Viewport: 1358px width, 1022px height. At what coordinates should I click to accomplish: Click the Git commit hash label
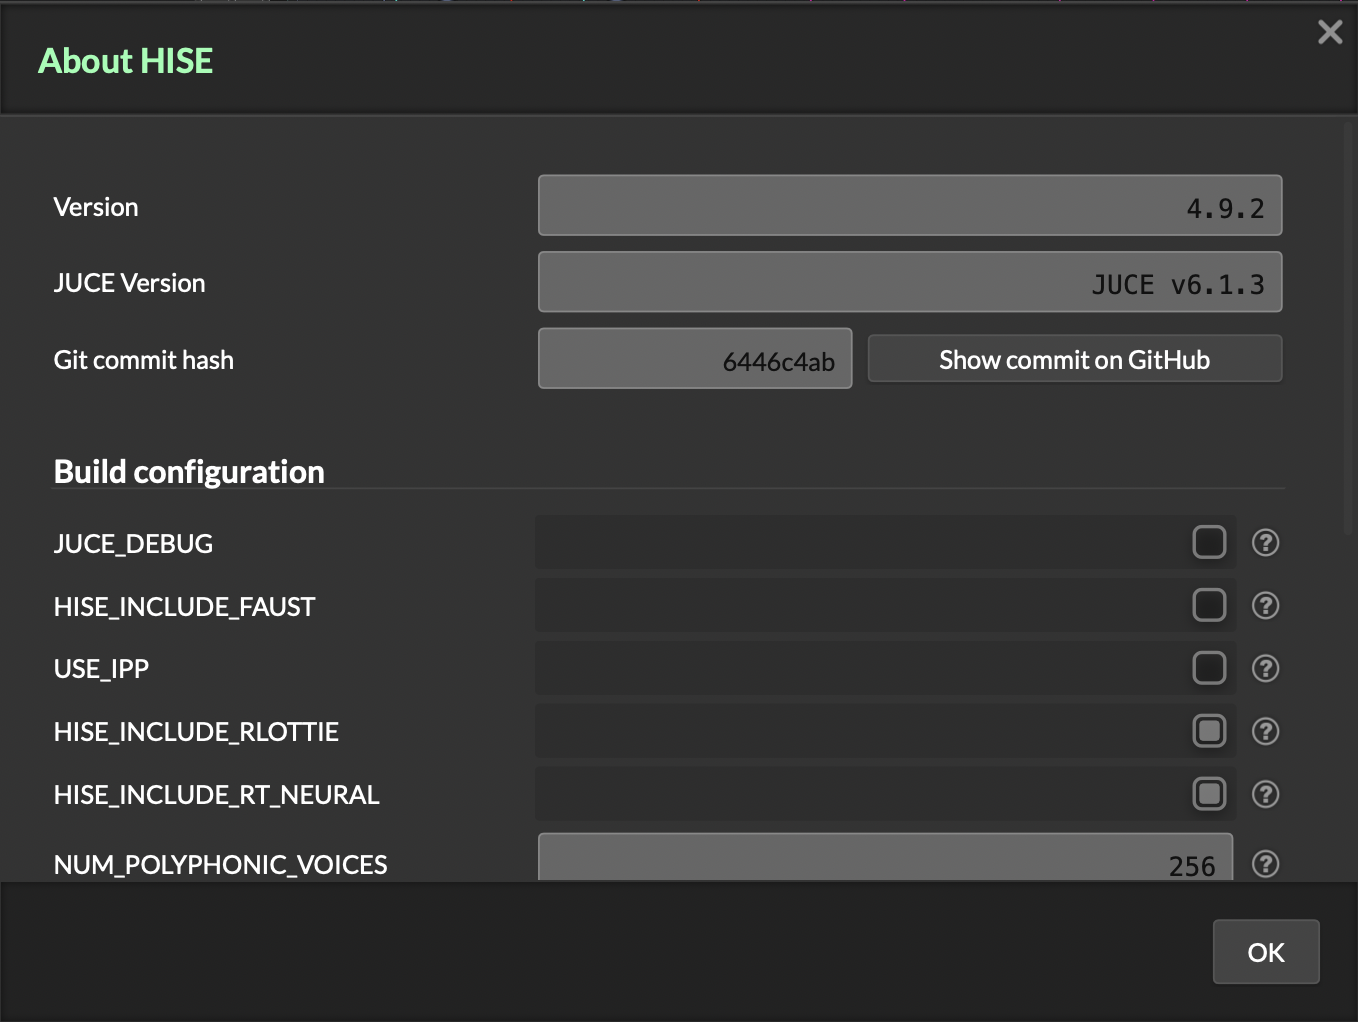point(144,360)
